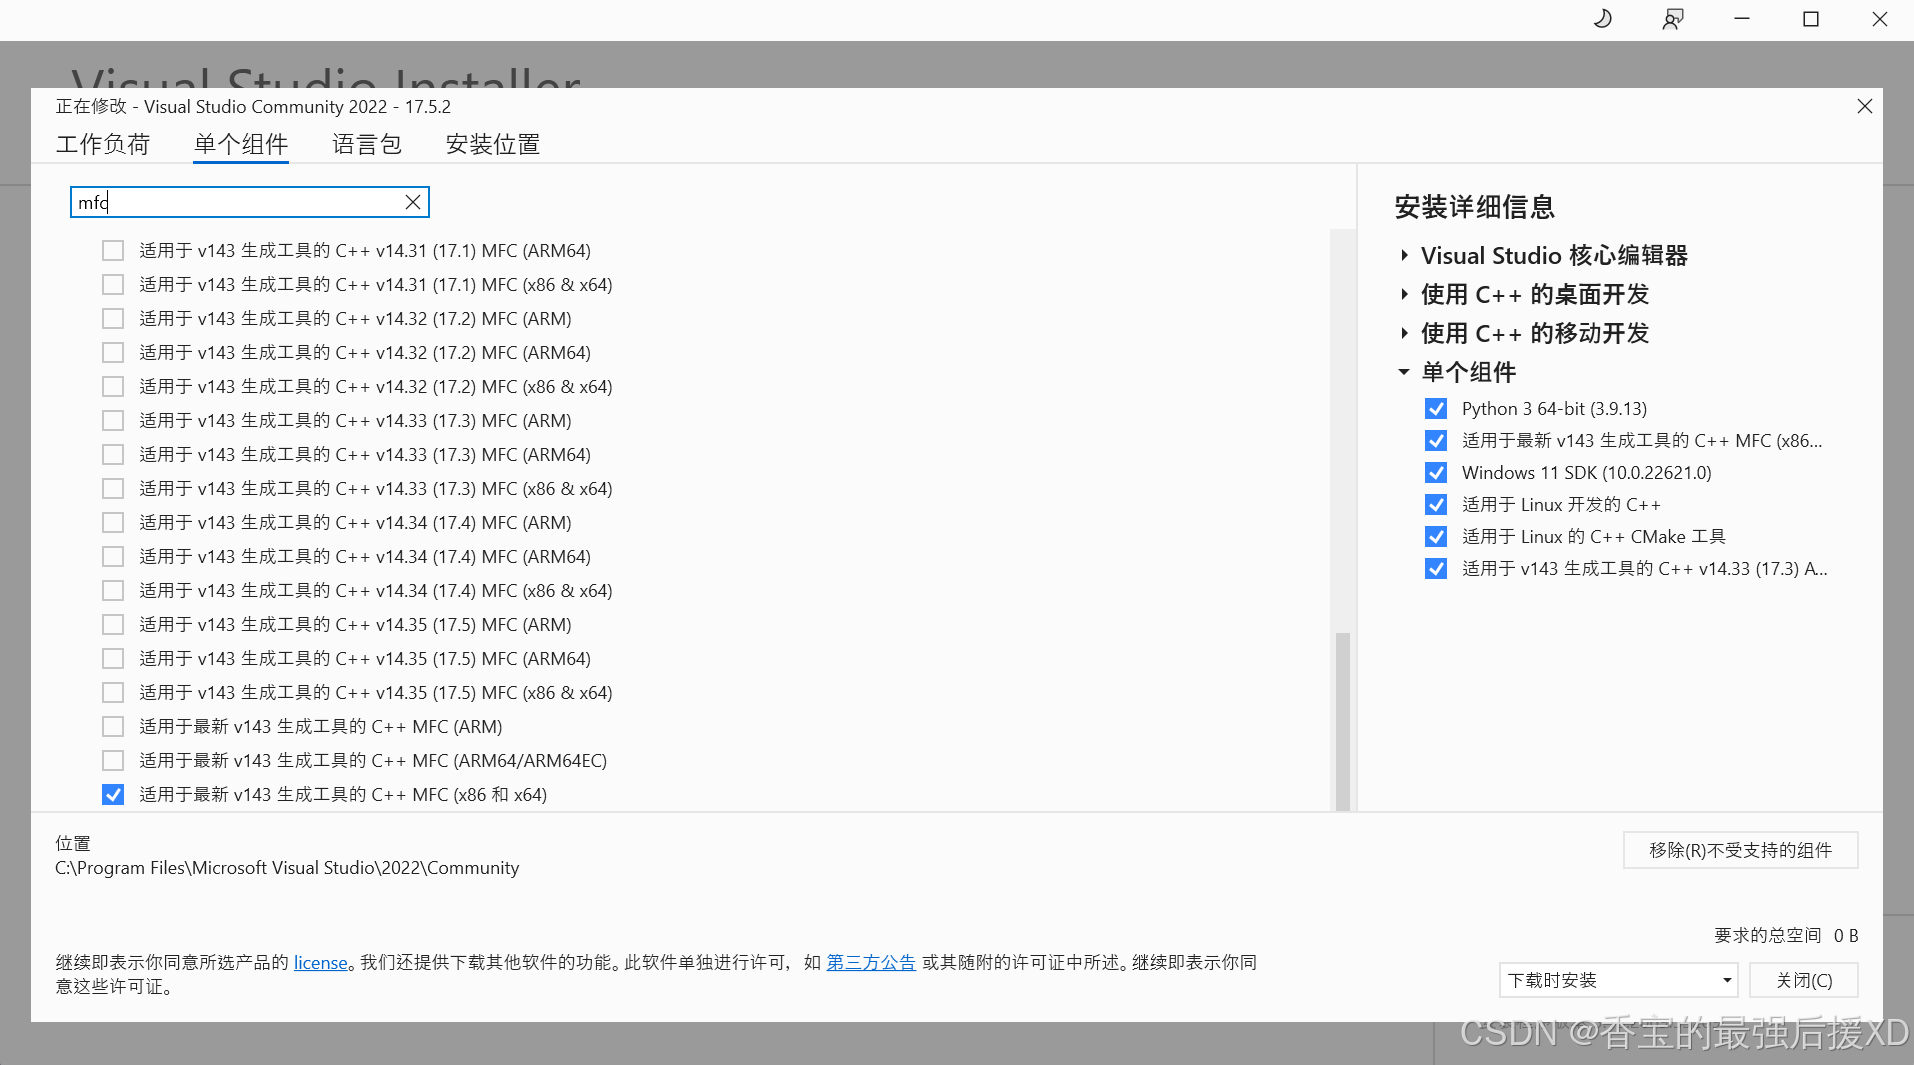Select the 单个组件 tab
Image resolution: width=1914 pixels, height=1065 pixels.
point(241,144)
